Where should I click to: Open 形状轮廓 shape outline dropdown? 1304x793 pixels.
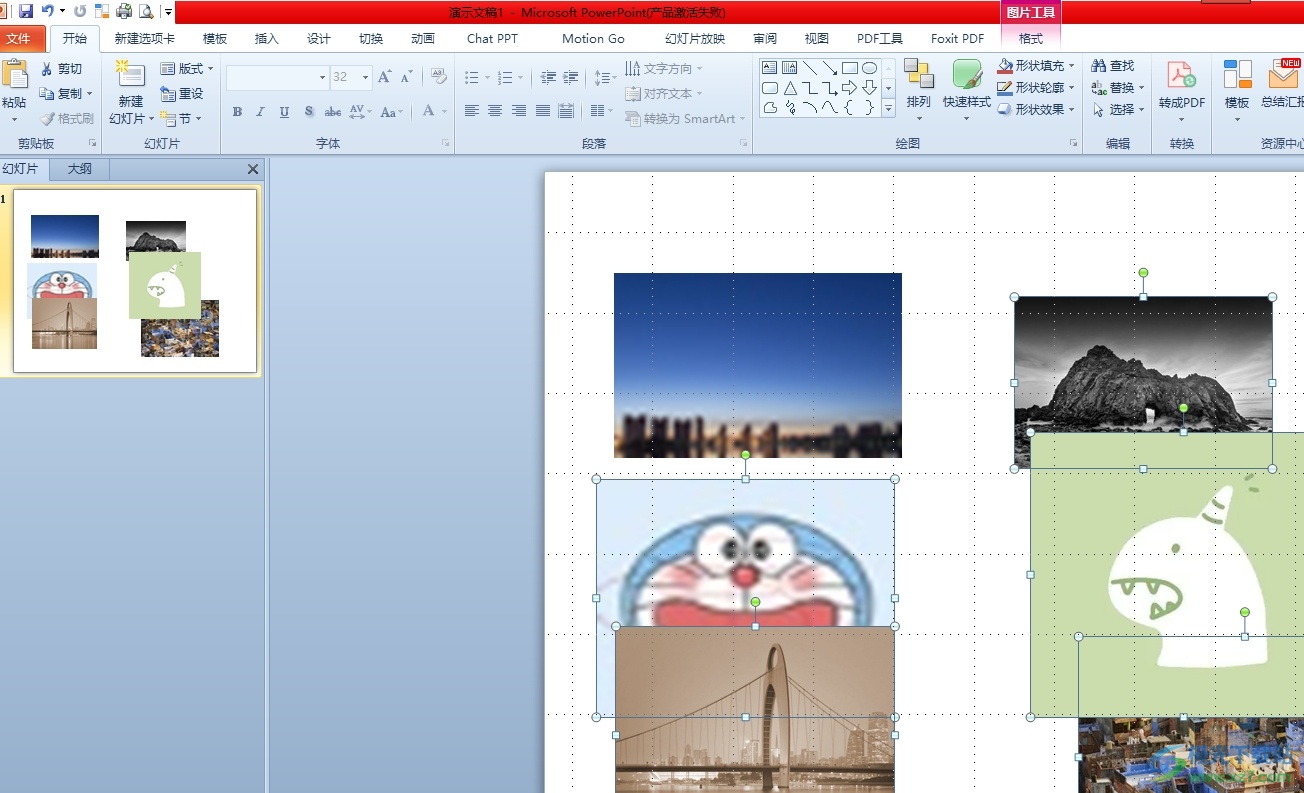coord(1036,88)
